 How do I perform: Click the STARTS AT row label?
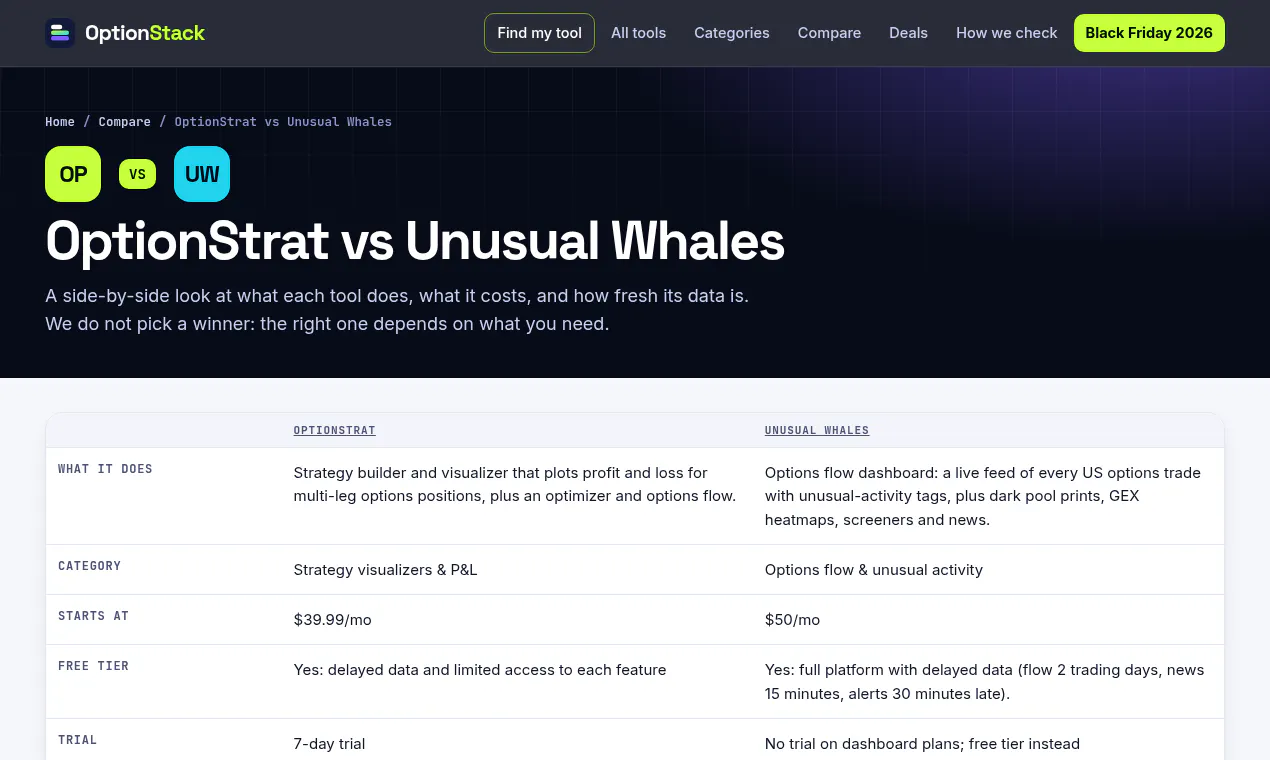click(93, 616)
